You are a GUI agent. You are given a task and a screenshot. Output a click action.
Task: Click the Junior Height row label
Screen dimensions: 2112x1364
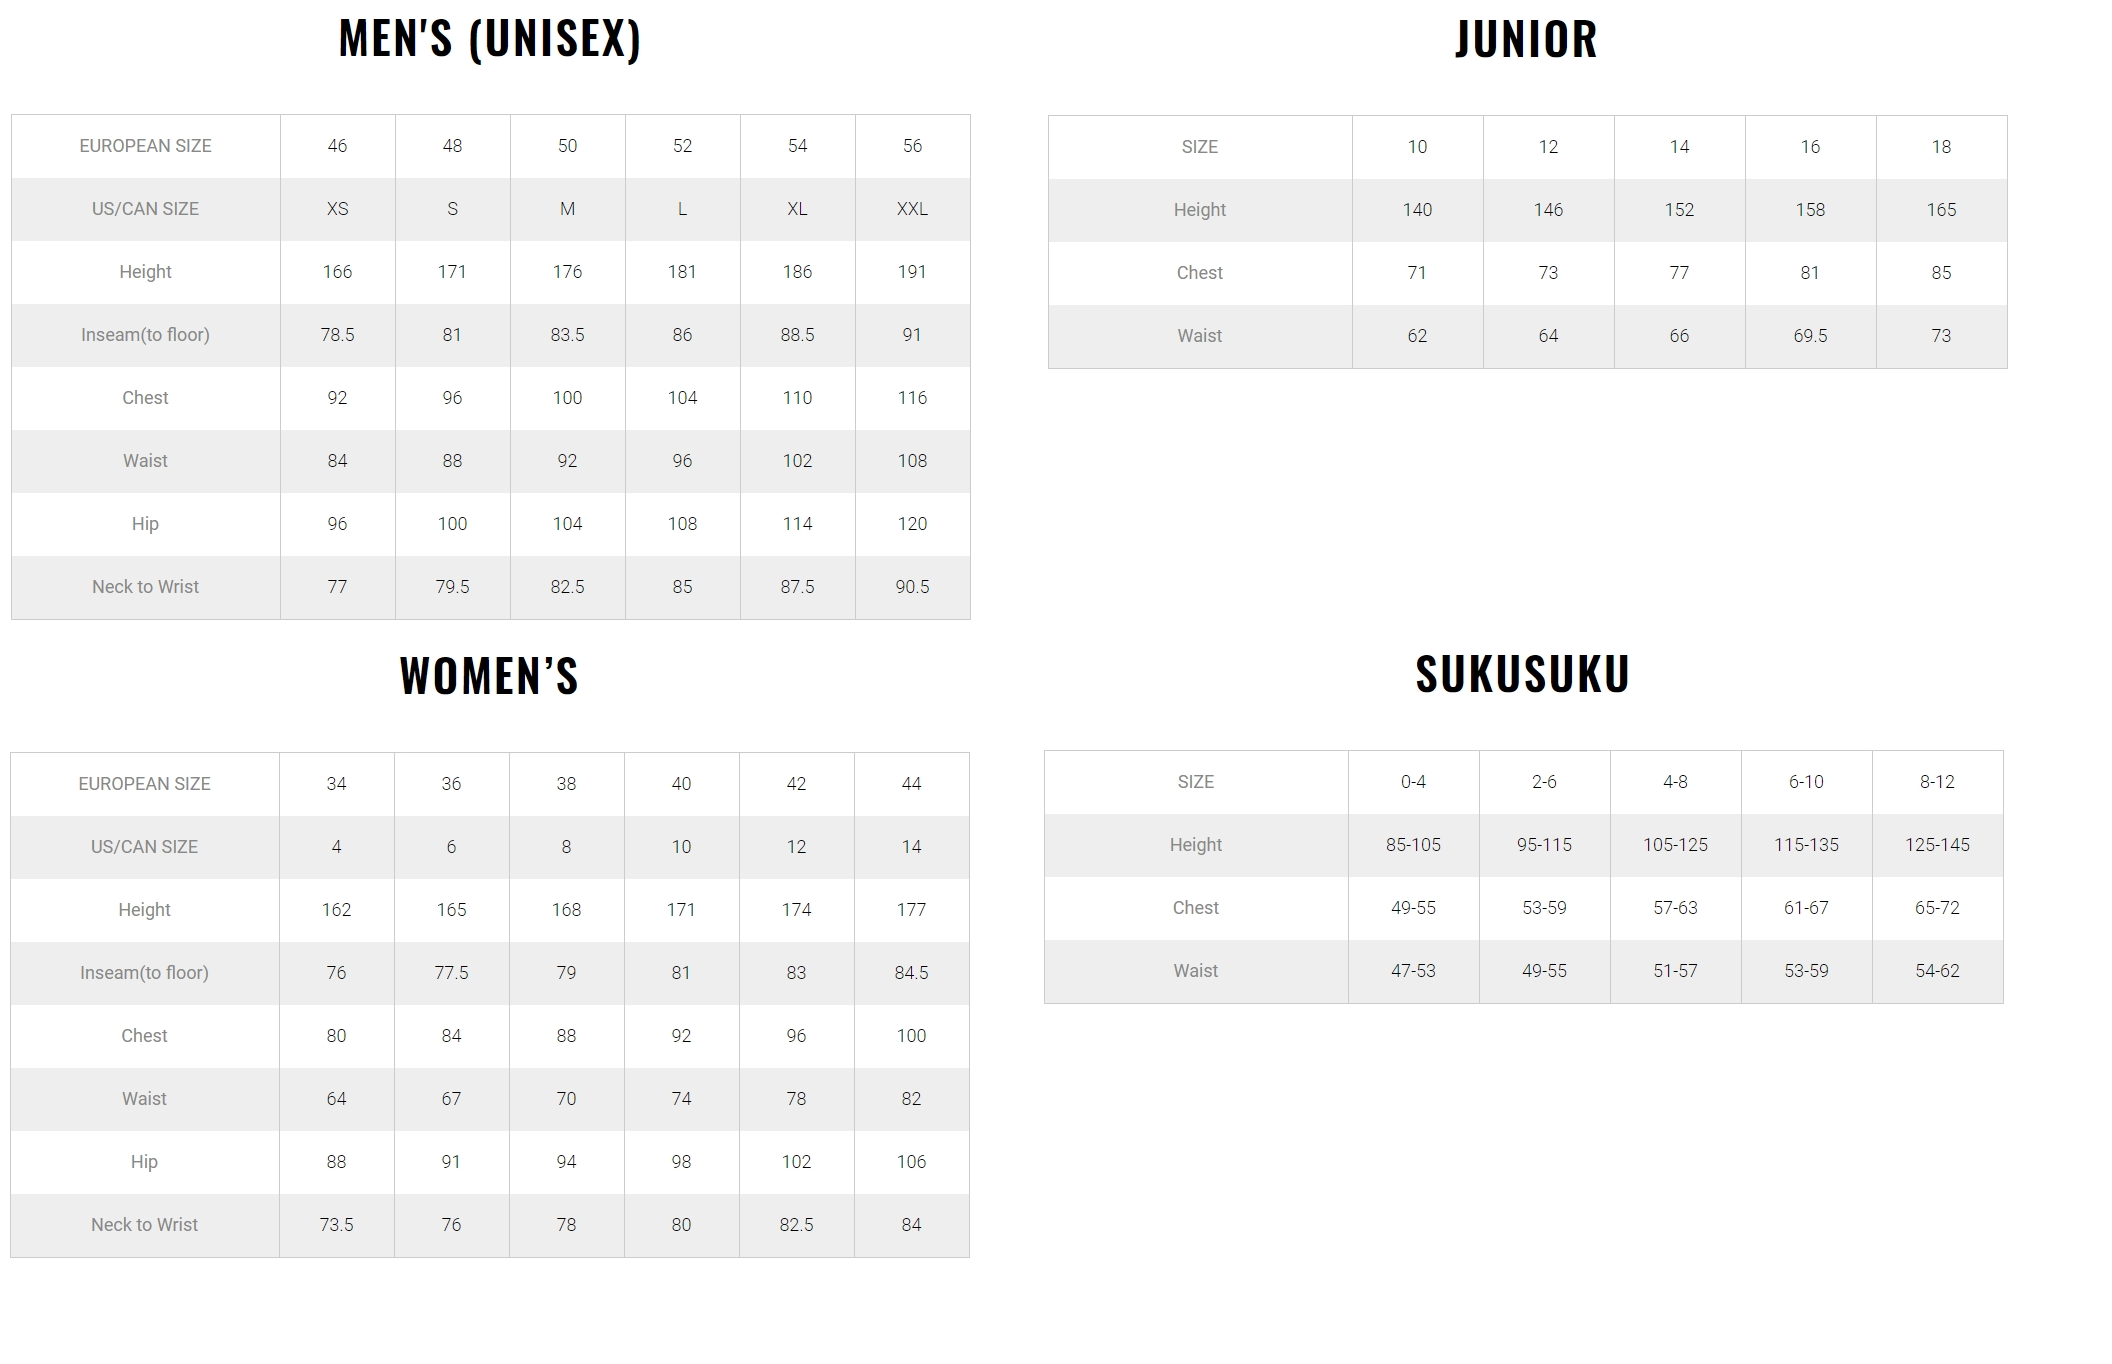pyautogui.click(x=1199, y=210)
